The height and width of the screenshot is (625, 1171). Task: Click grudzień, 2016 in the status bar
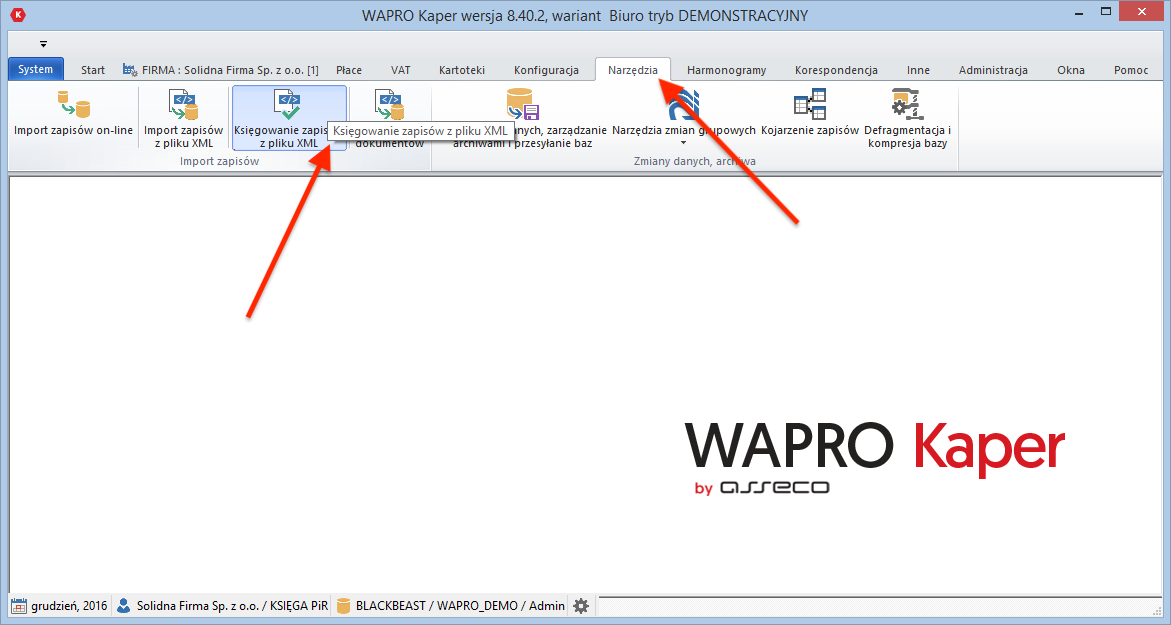pyautogui.click(x=67, y=605)
